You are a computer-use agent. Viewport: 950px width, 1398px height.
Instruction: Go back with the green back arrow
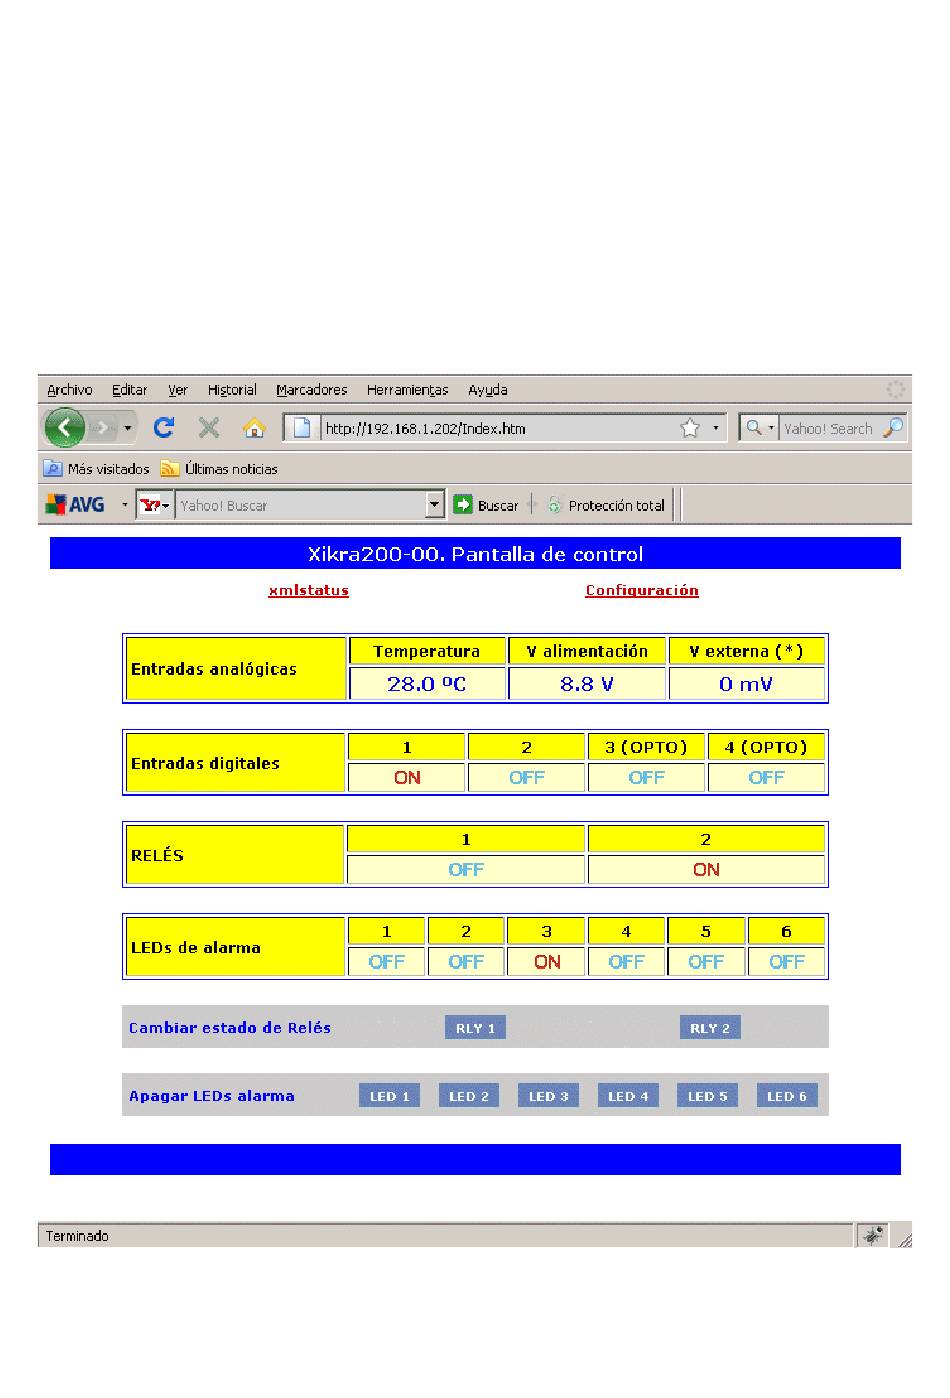(x=64, y=428)
